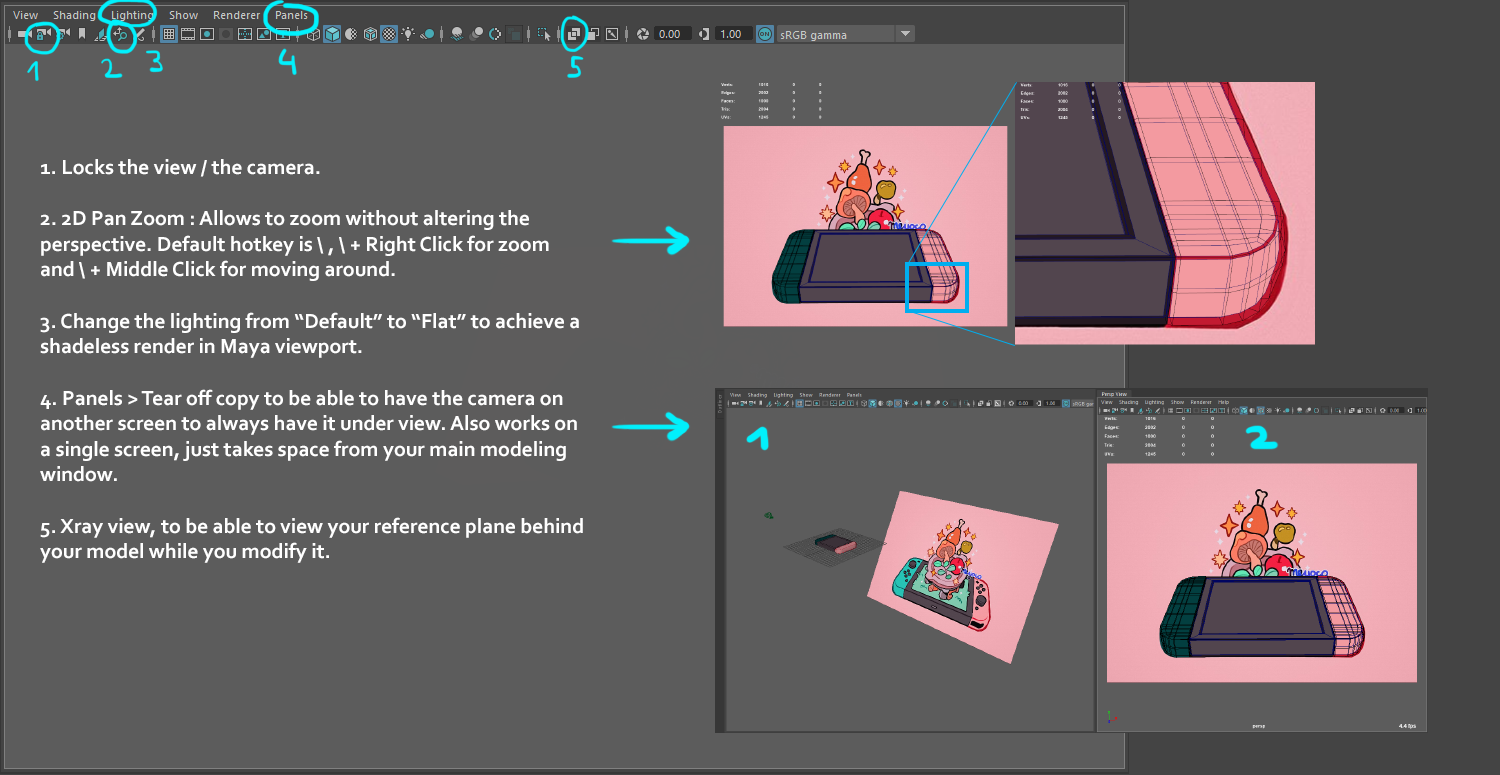Select the Film Gate icon
Image resolution: width=1500 pixels, height=775 pixels.
(187, 34)
